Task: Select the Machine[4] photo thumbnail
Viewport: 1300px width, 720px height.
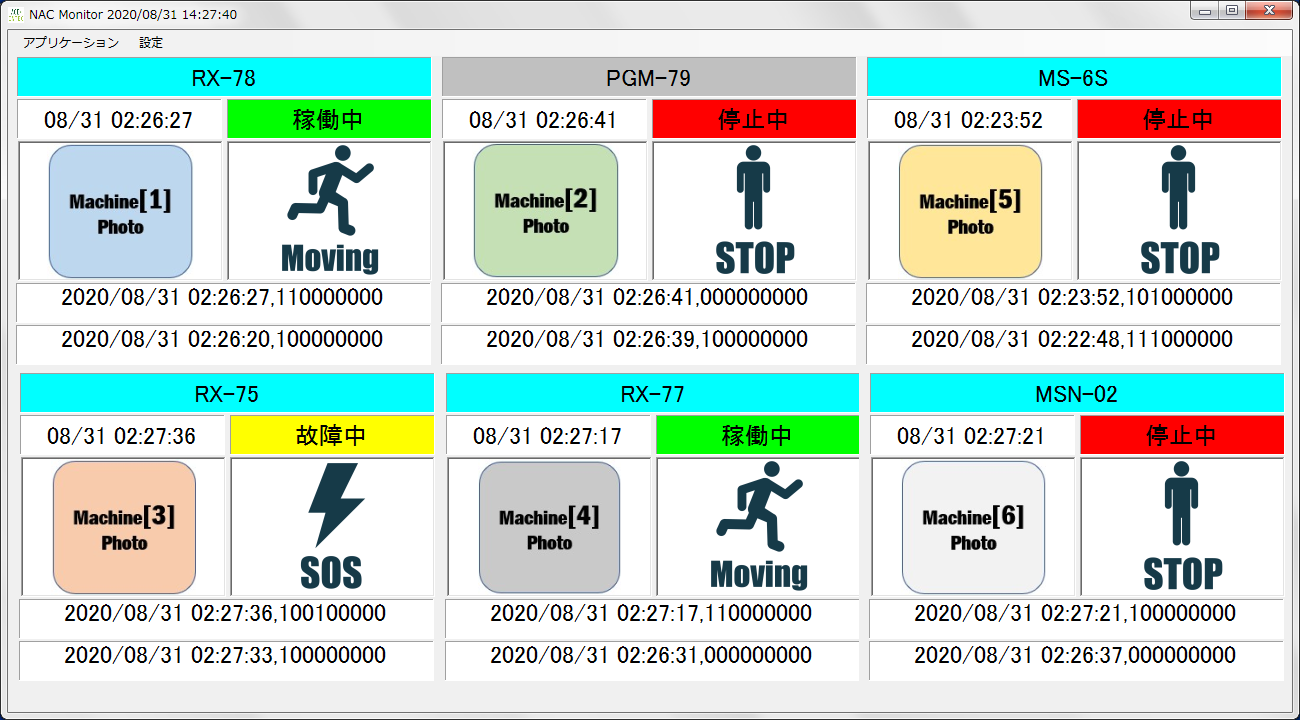Action: (550, 527)
